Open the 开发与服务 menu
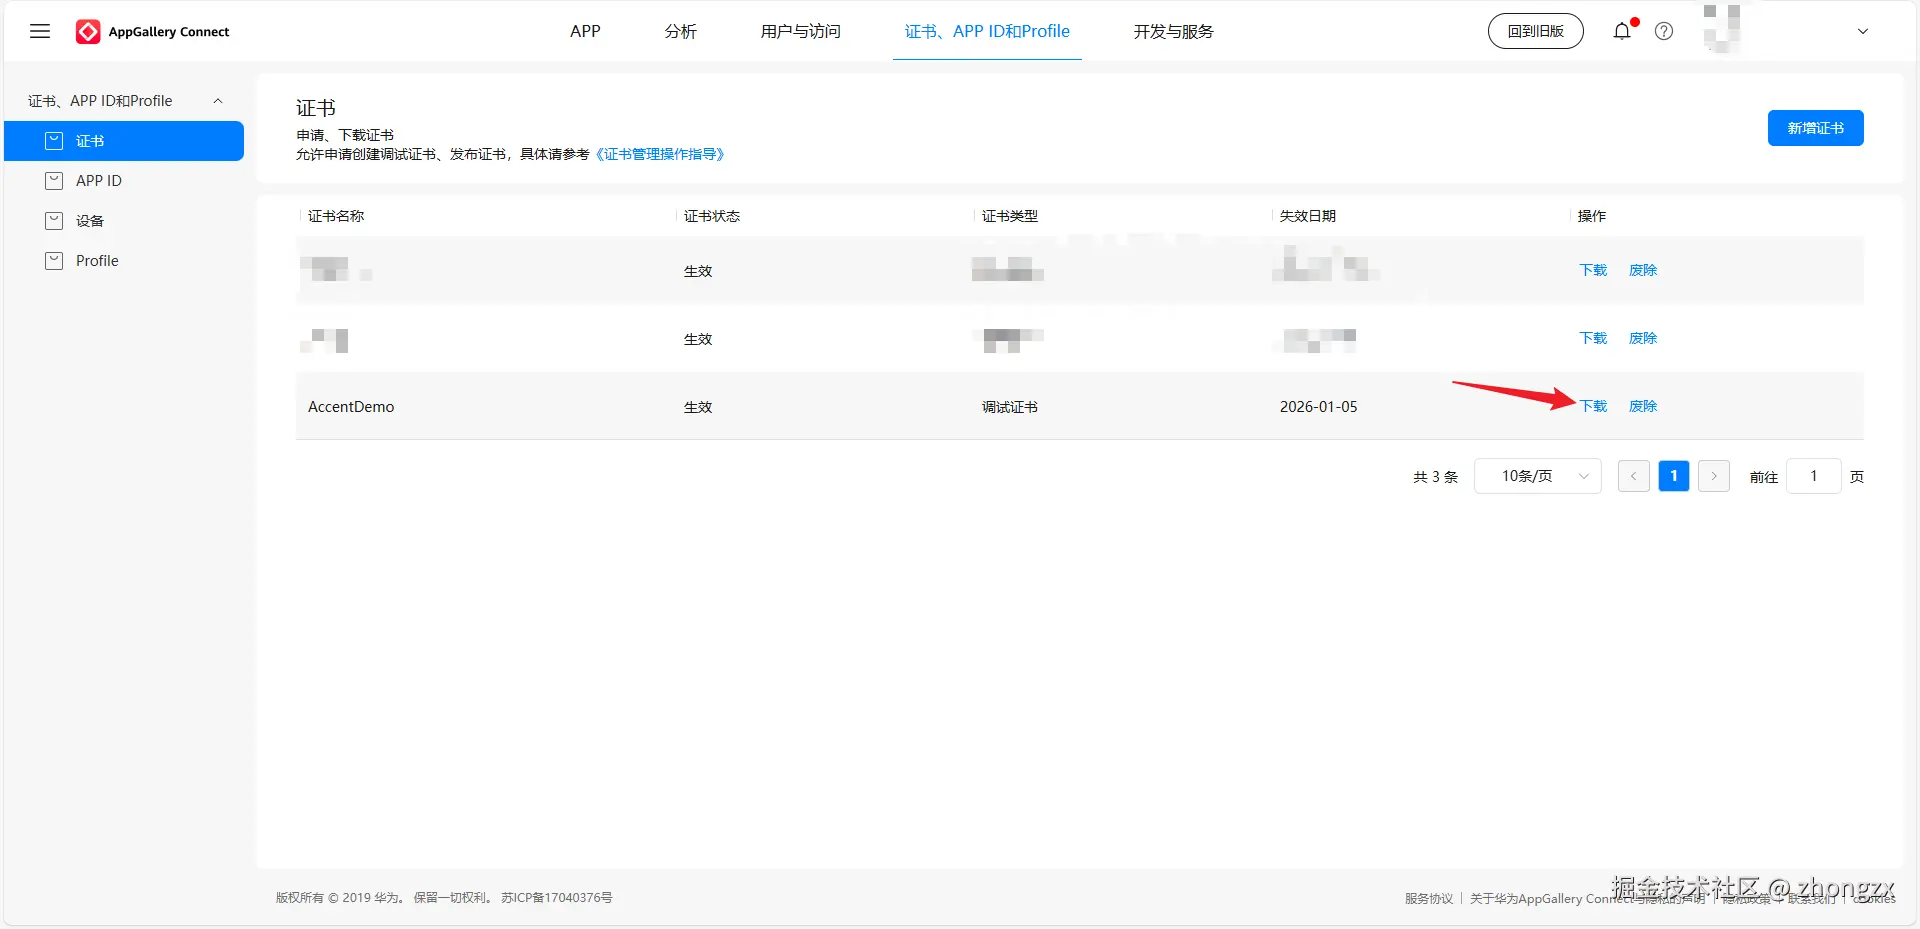 click(1172, 31)
